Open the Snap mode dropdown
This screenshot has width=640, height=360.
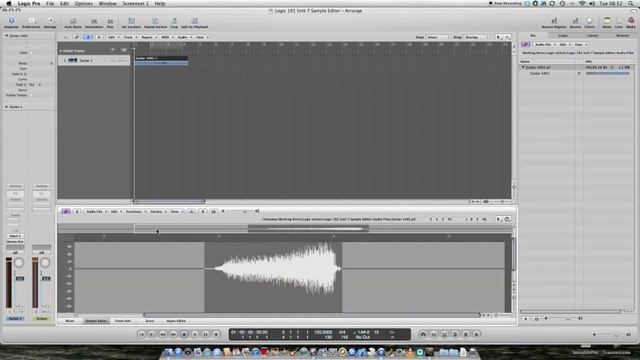438,37
